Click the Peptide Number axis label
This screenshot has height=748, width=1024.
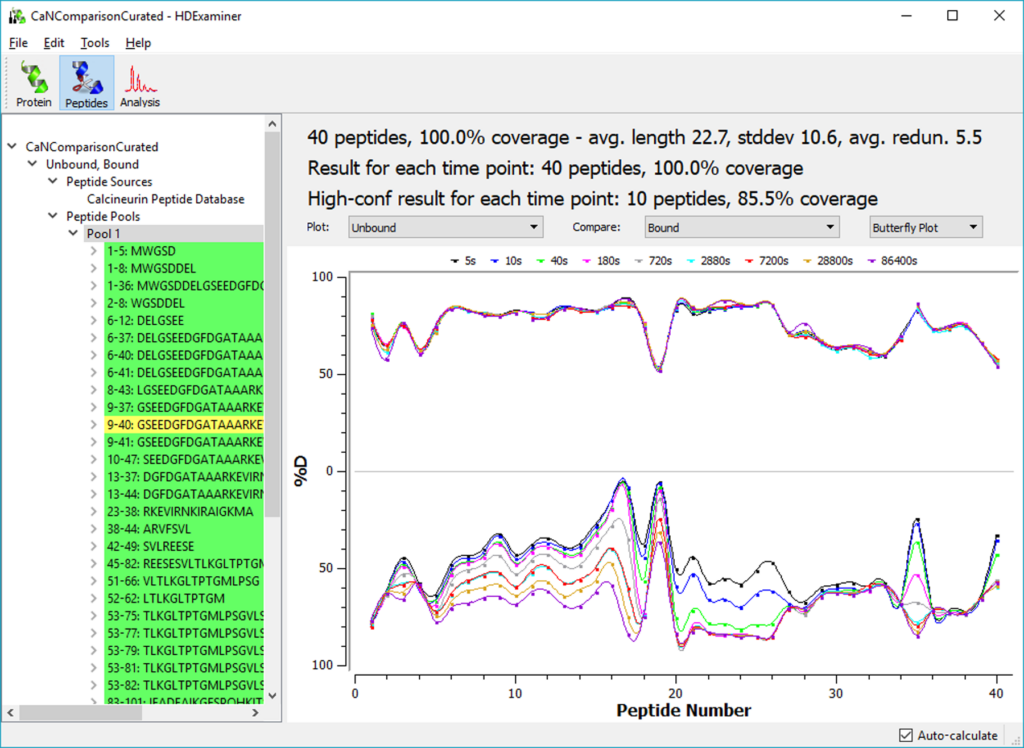[684, 710]
